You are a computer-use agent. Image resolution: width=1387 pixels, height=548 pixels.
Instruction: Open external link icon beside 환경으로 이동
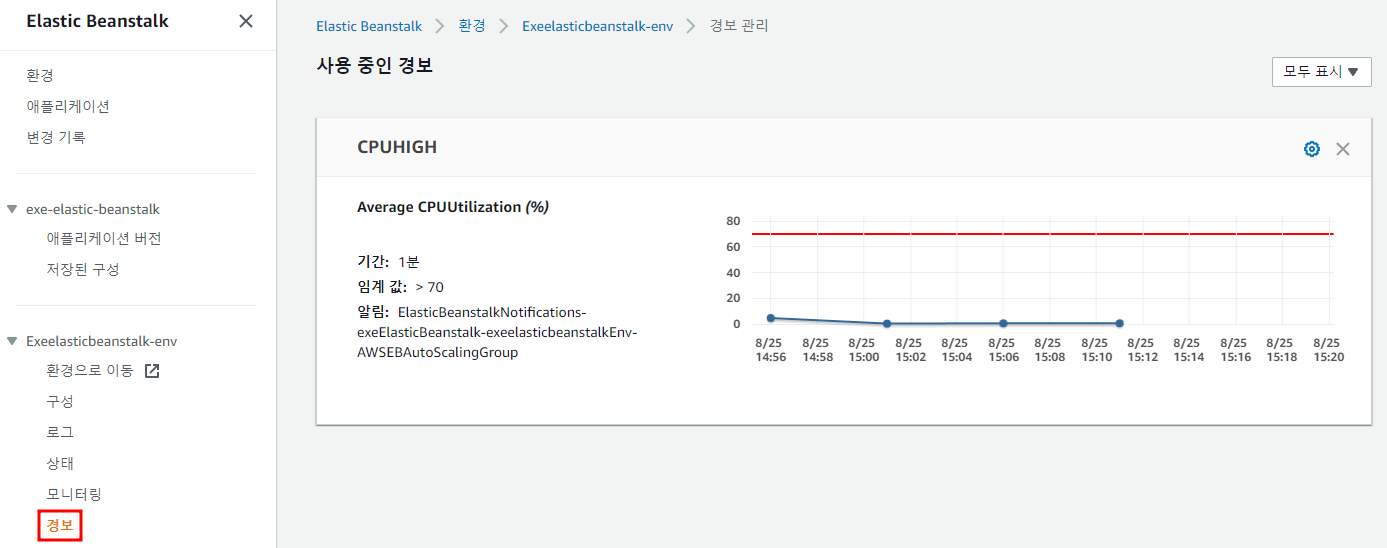[x=152, y=370]
